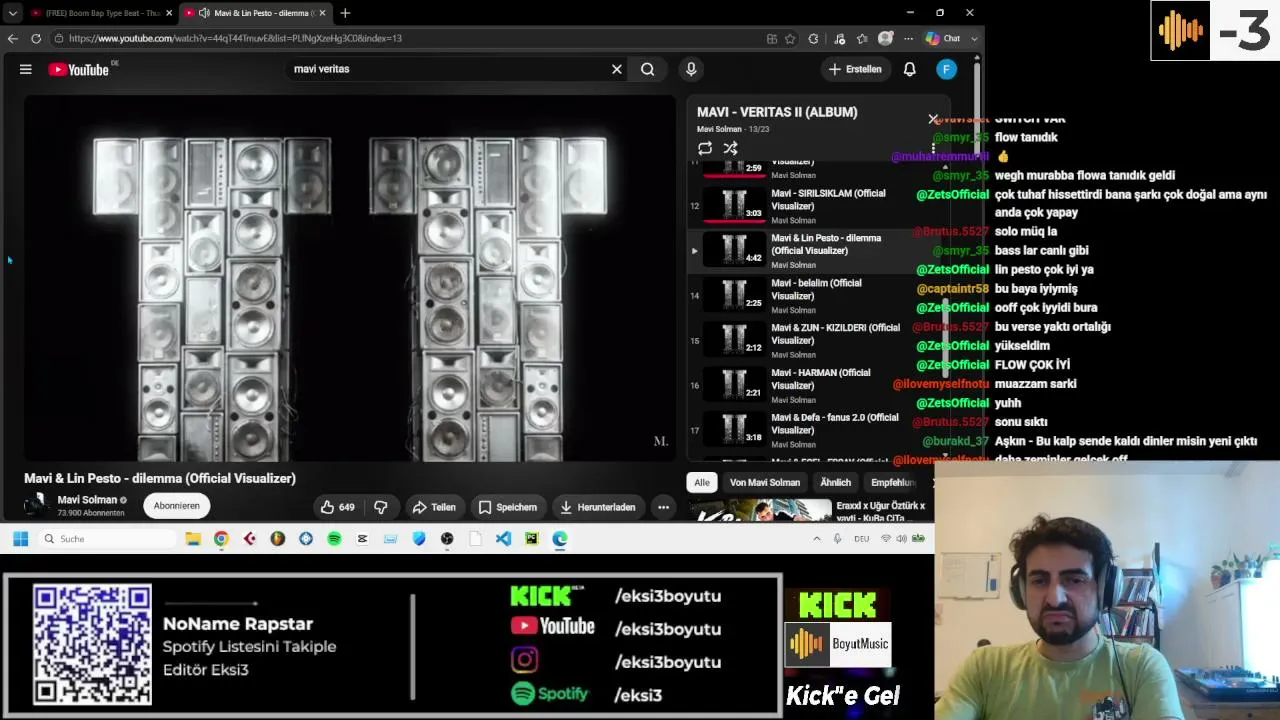
Task: Open the Eraxd x Uğur Öztürk recommended video
Action: pos(810,511)
